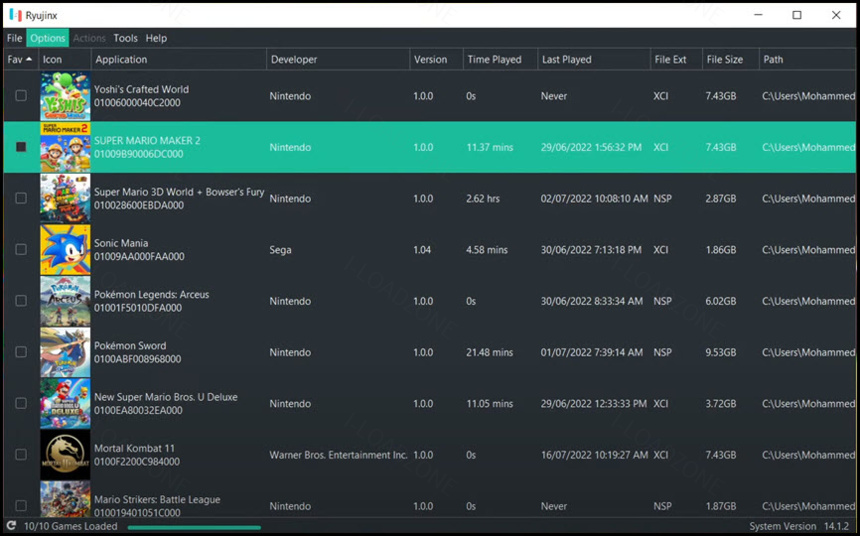Toggle favorite for SUPER MARIO MAKER 2

point(21,147)
